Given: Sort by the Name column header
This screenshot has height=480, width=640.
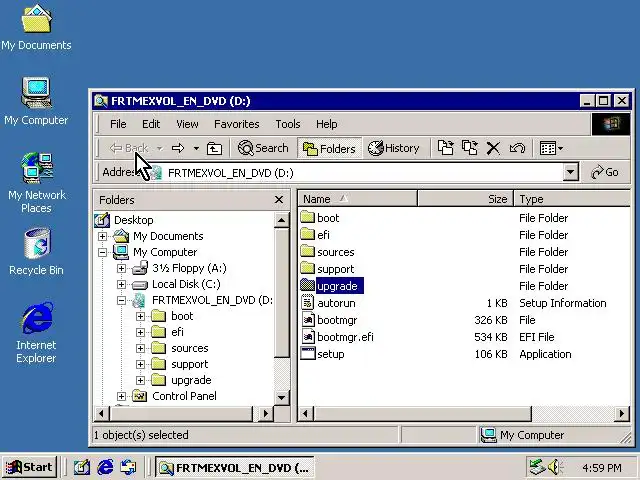Looking at the screenshot, I should (358, 199).
